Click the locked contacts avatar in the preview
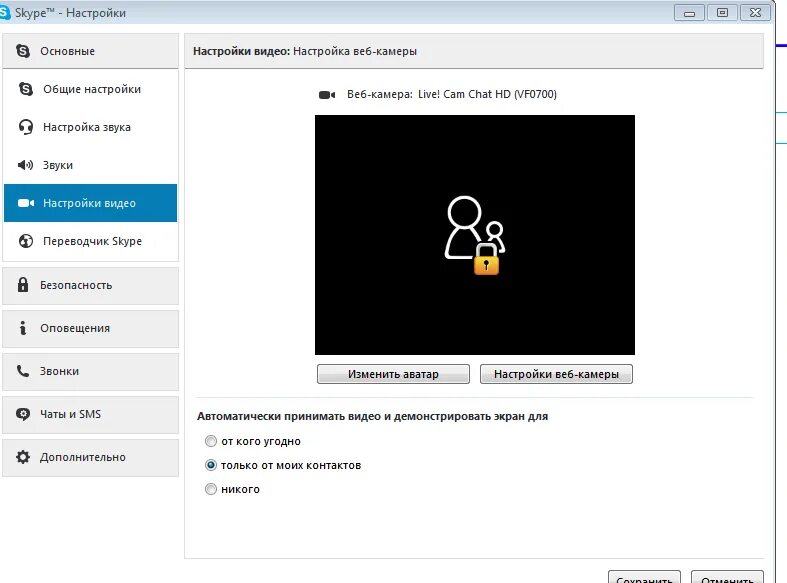The width and height of the screenshot is (787, 583). click(475, 235)
